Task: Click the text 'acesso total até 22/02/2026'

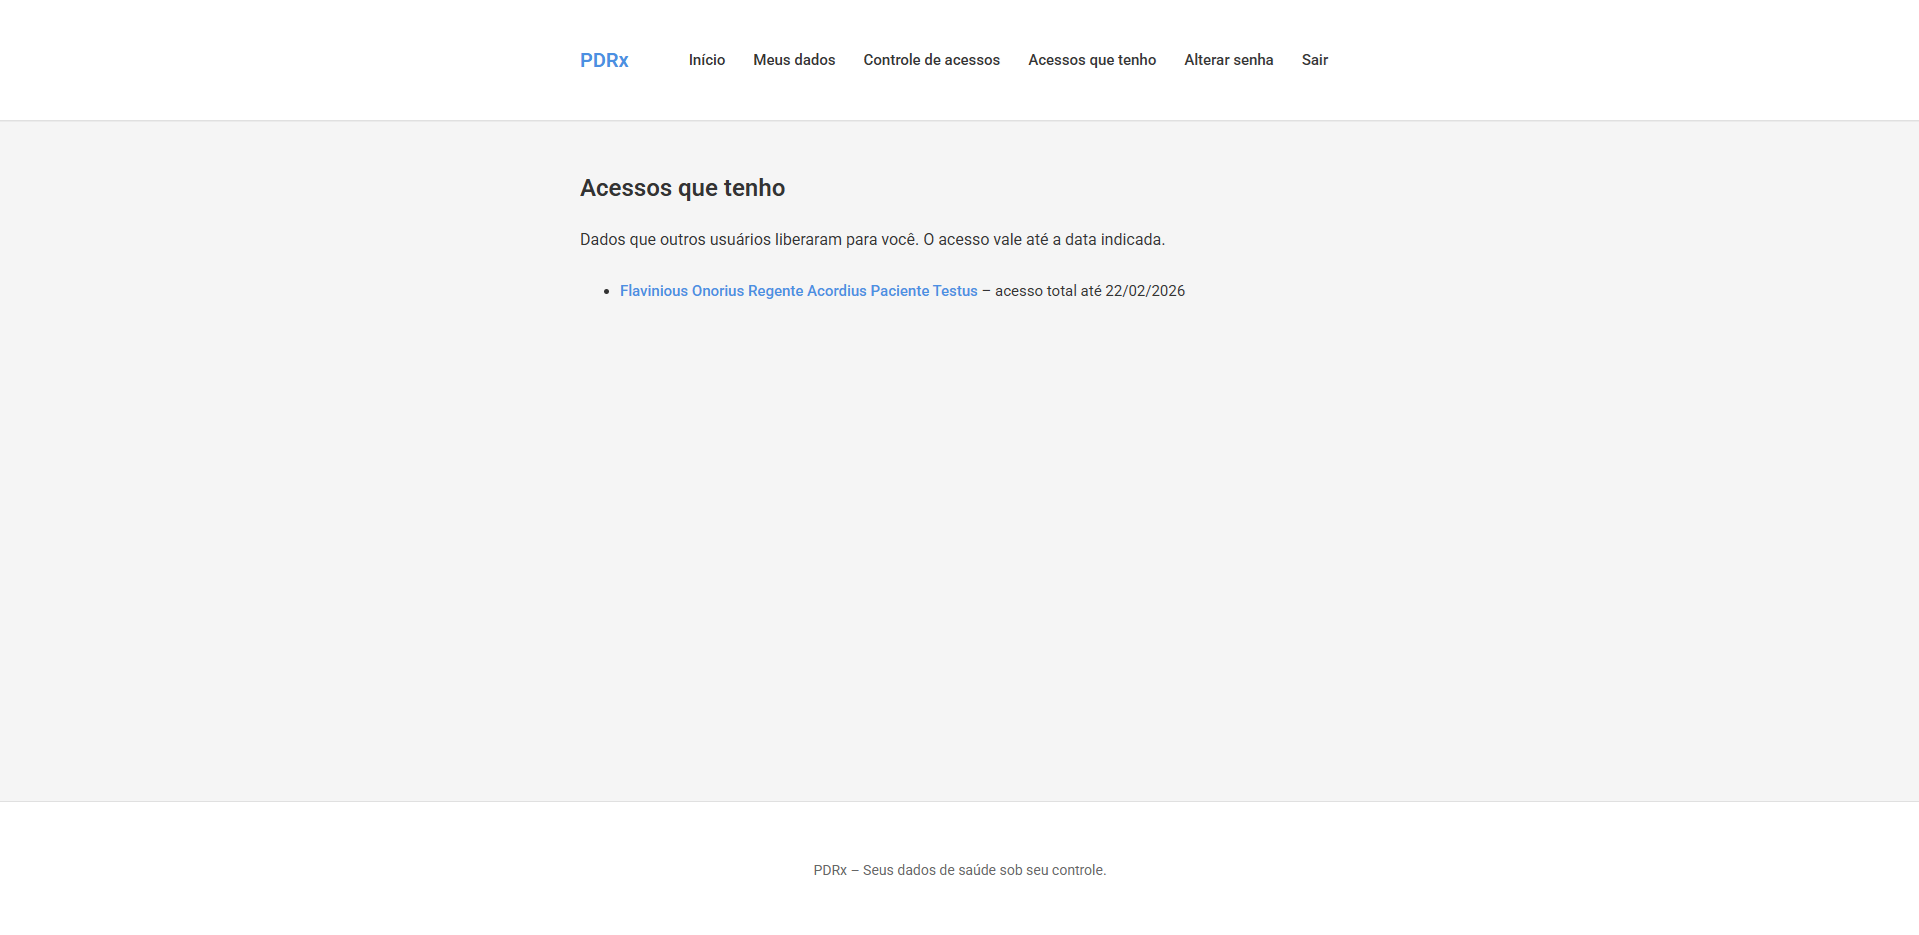Action: pos(1090,291)
